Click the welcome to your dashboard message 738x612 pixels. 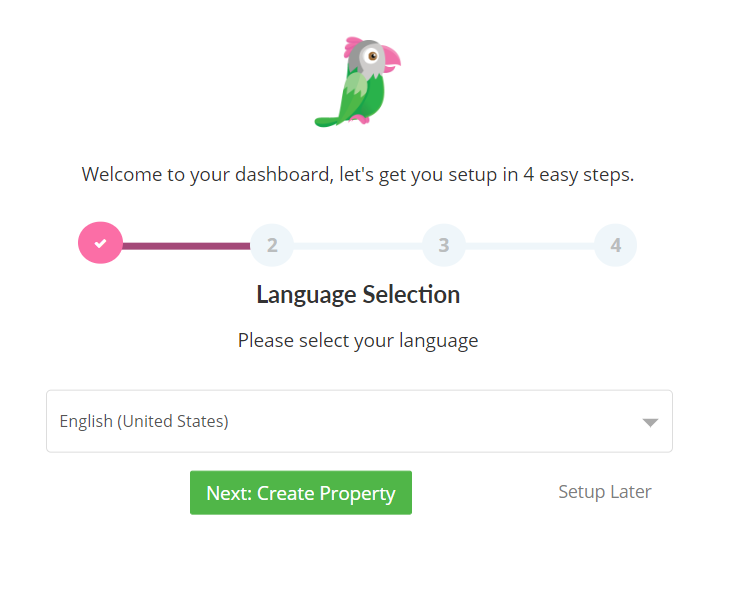pos(358,175)
